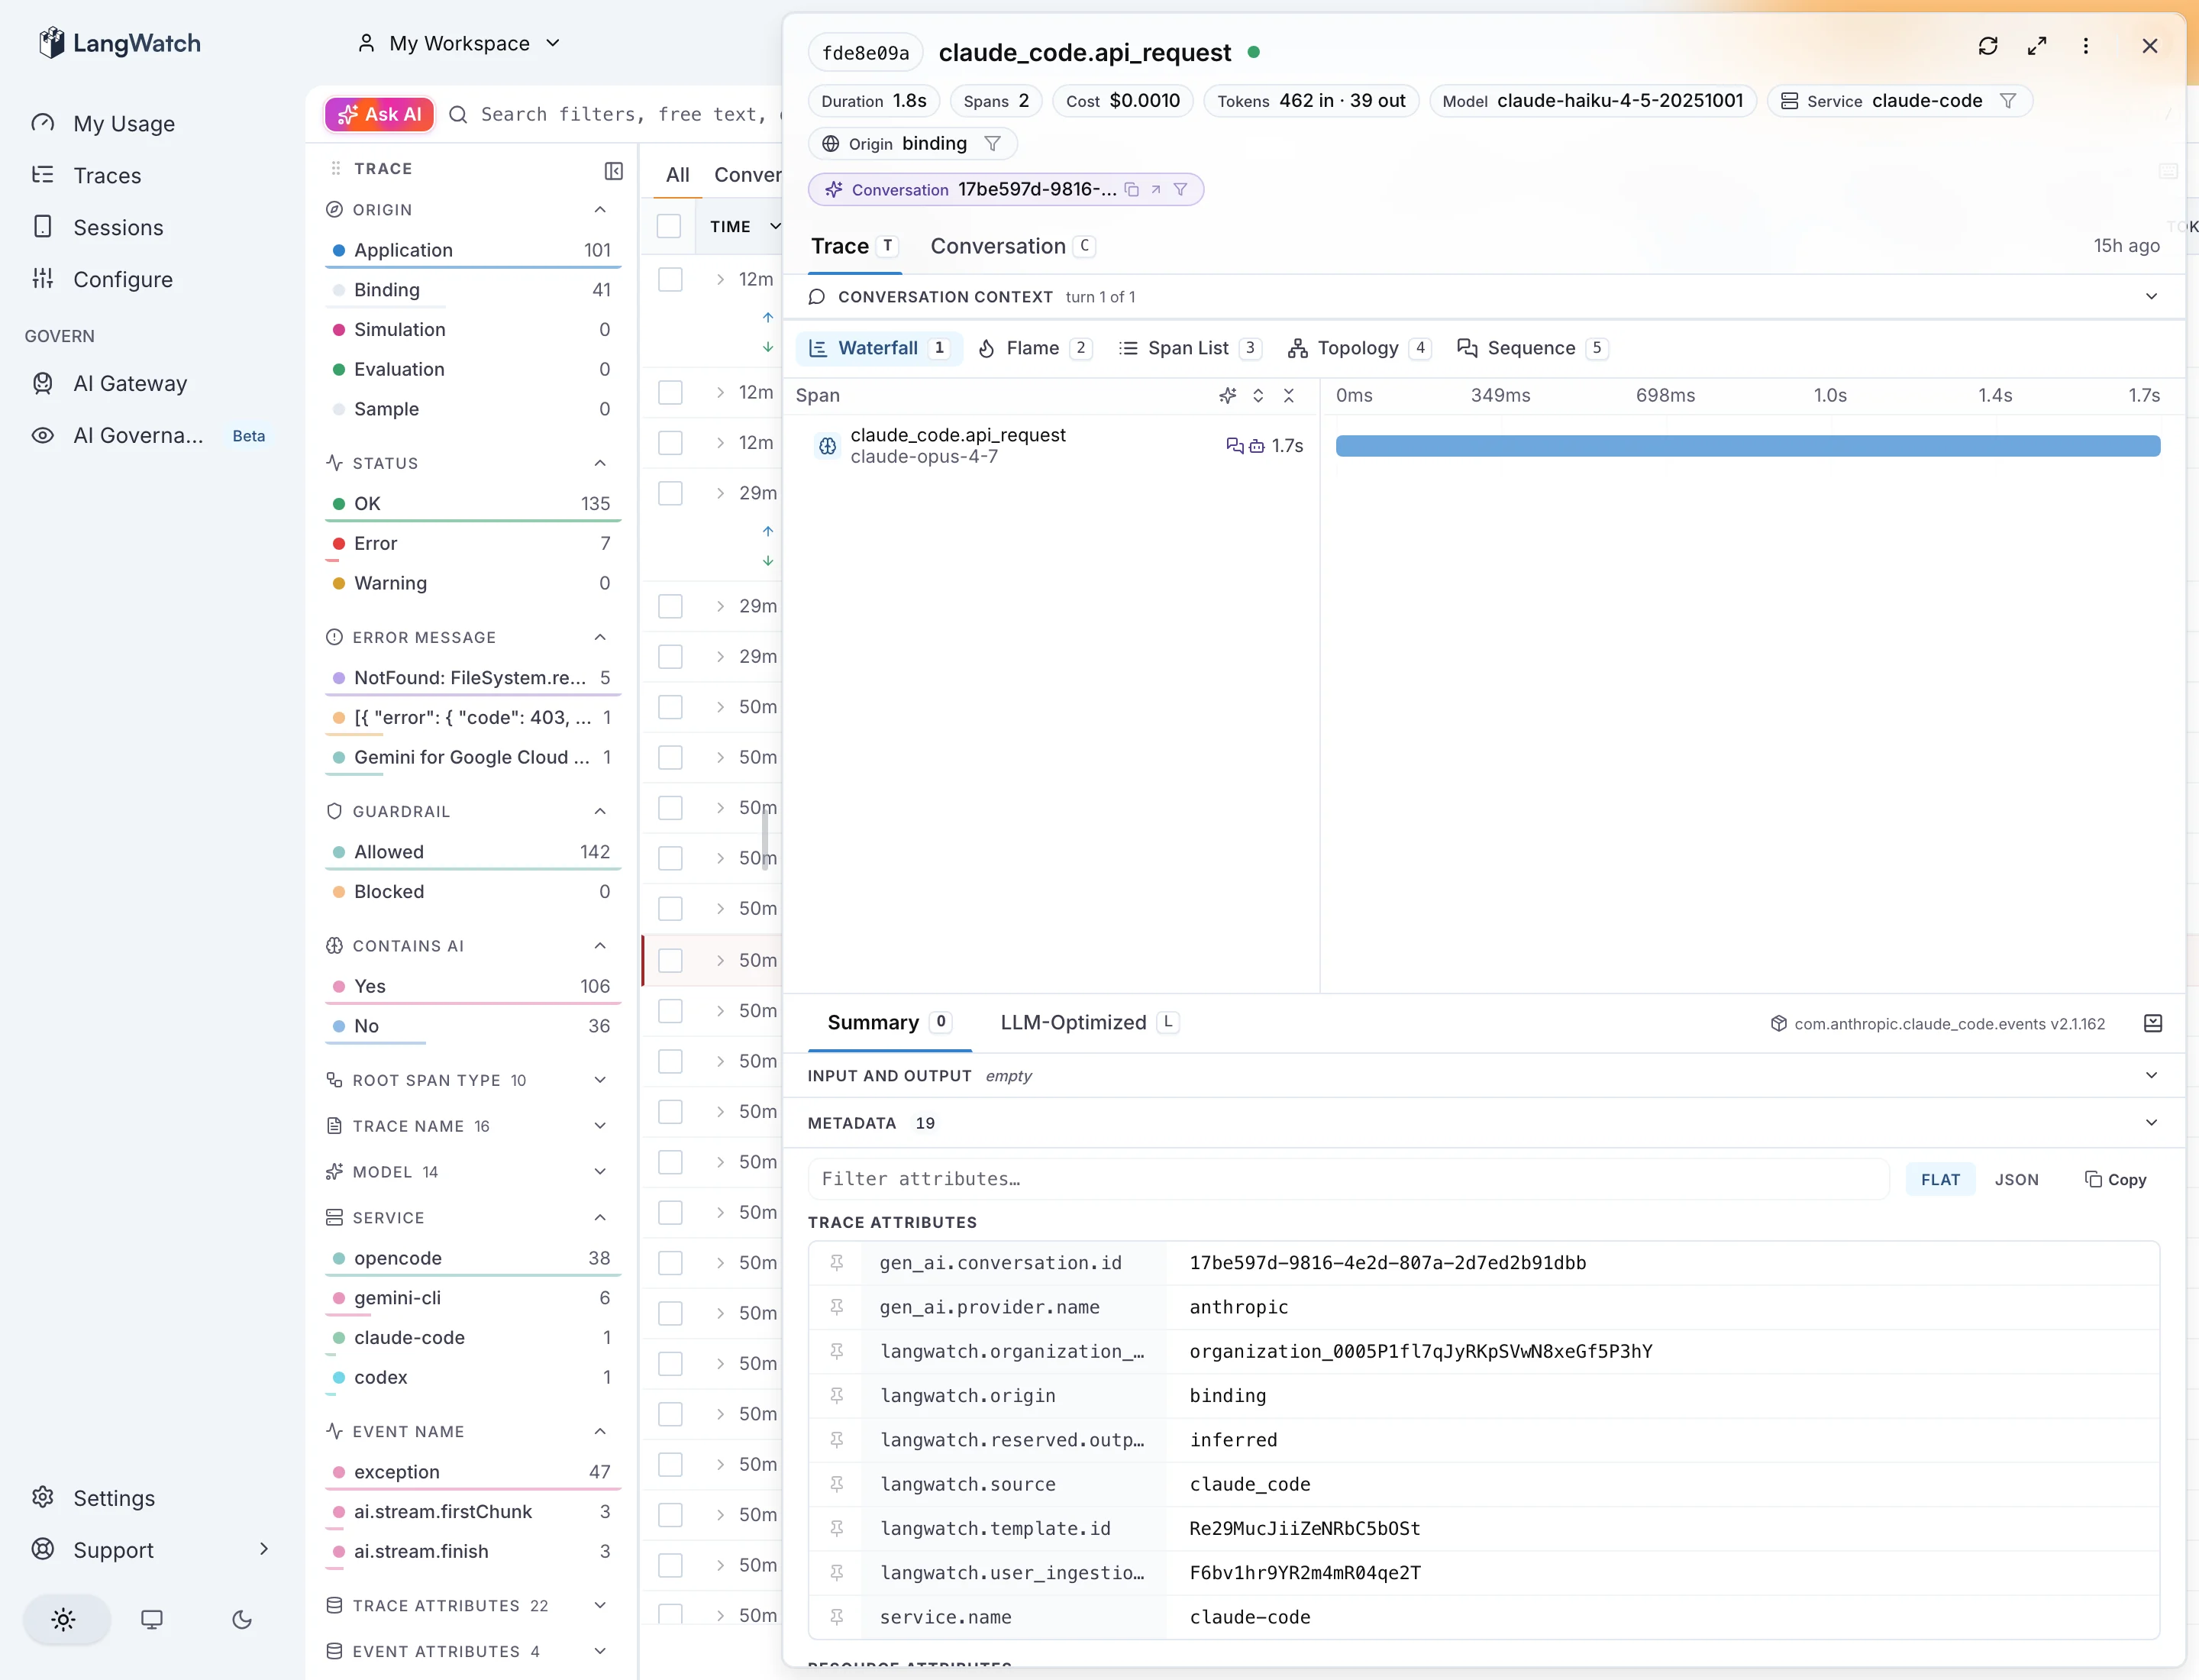Collapse the Error Message filter section
This screenshot has width=2199, height=1680.
(x=600, y=638)
